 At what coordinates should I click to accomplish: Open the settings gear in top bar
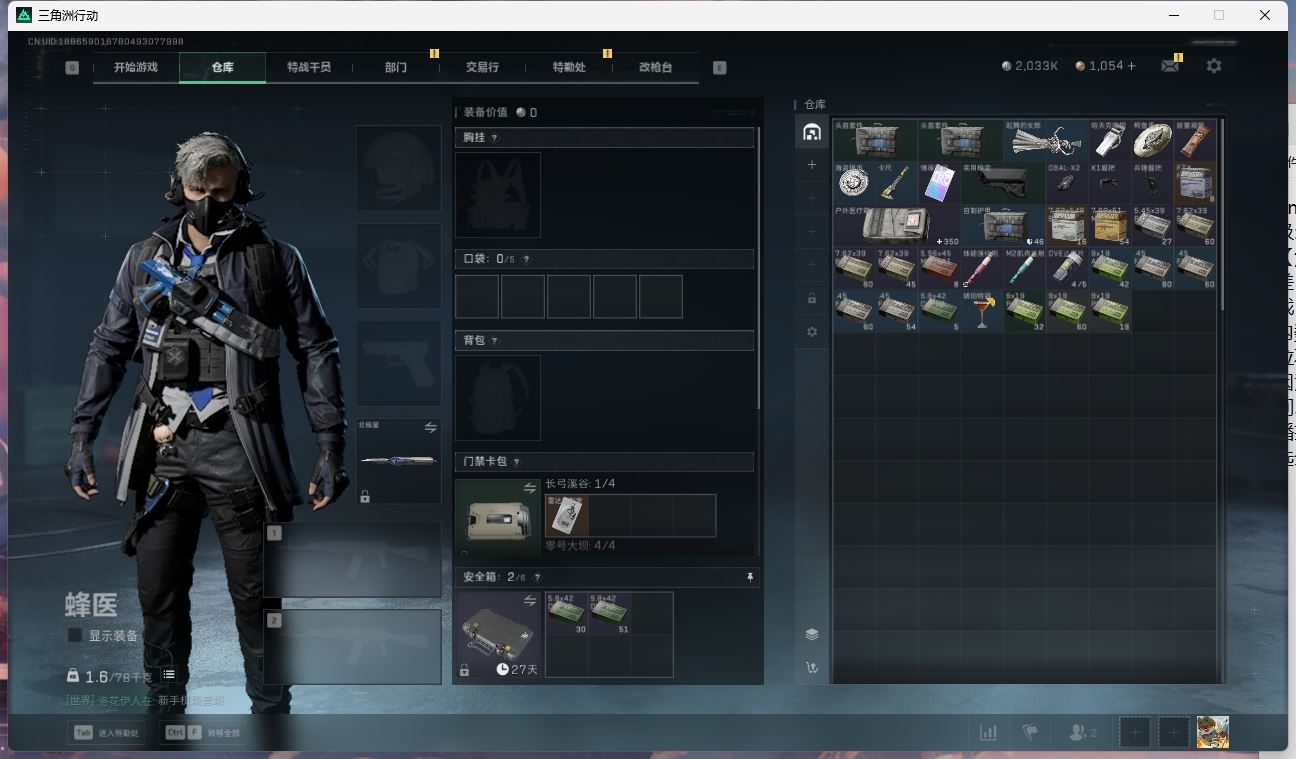pos(1213,66)
